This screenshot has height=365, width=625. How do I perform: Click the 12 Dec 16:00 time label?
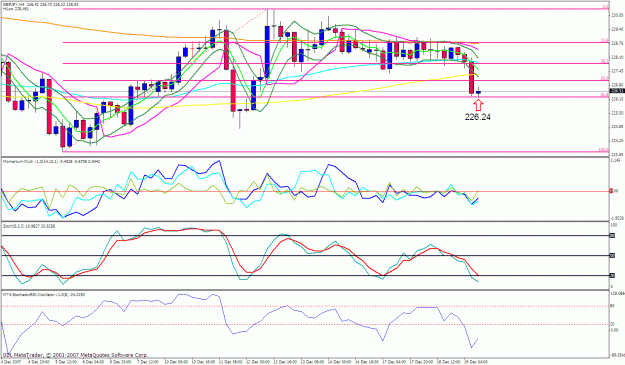pos(285,362)
